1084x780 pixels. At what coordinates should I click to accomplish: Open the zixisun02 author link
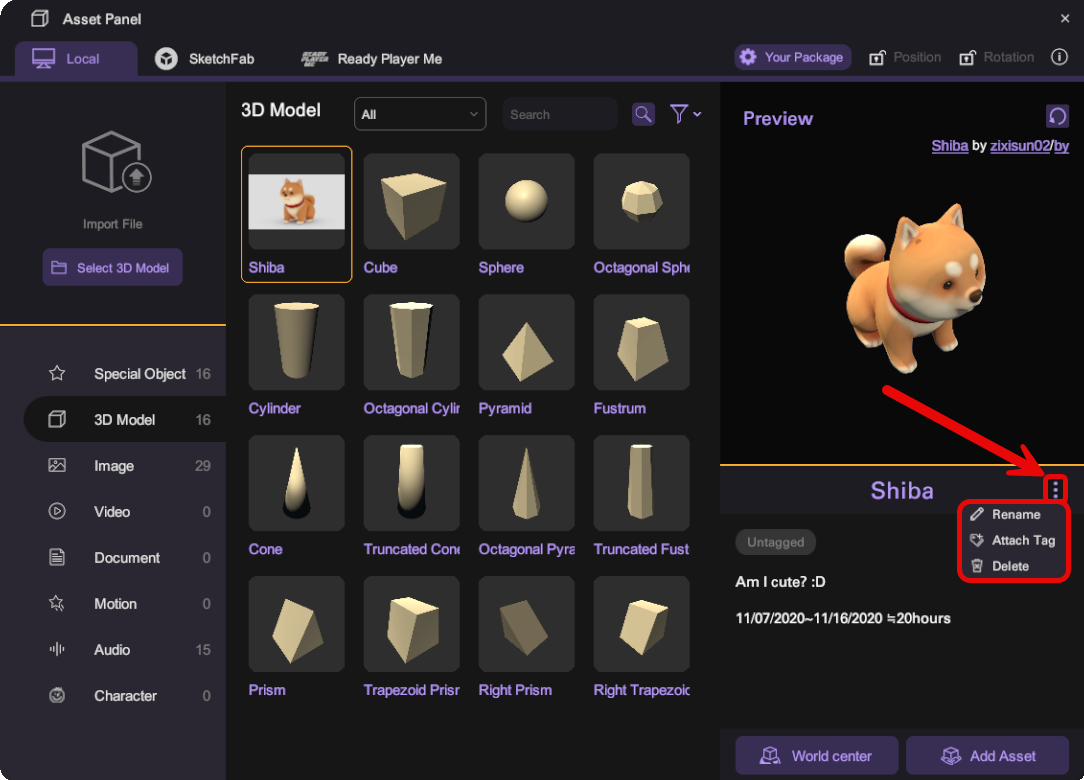click(1019, 145)
